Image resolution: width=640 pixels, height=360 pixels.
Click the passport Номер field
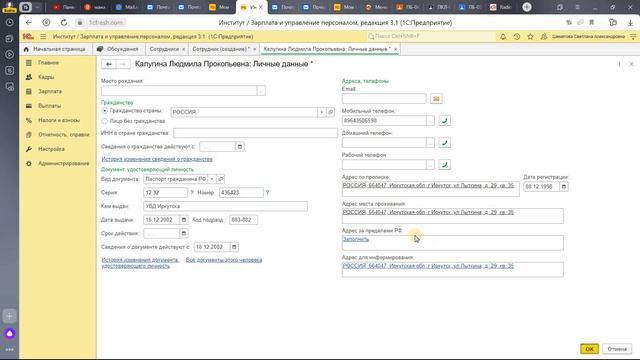241,193
